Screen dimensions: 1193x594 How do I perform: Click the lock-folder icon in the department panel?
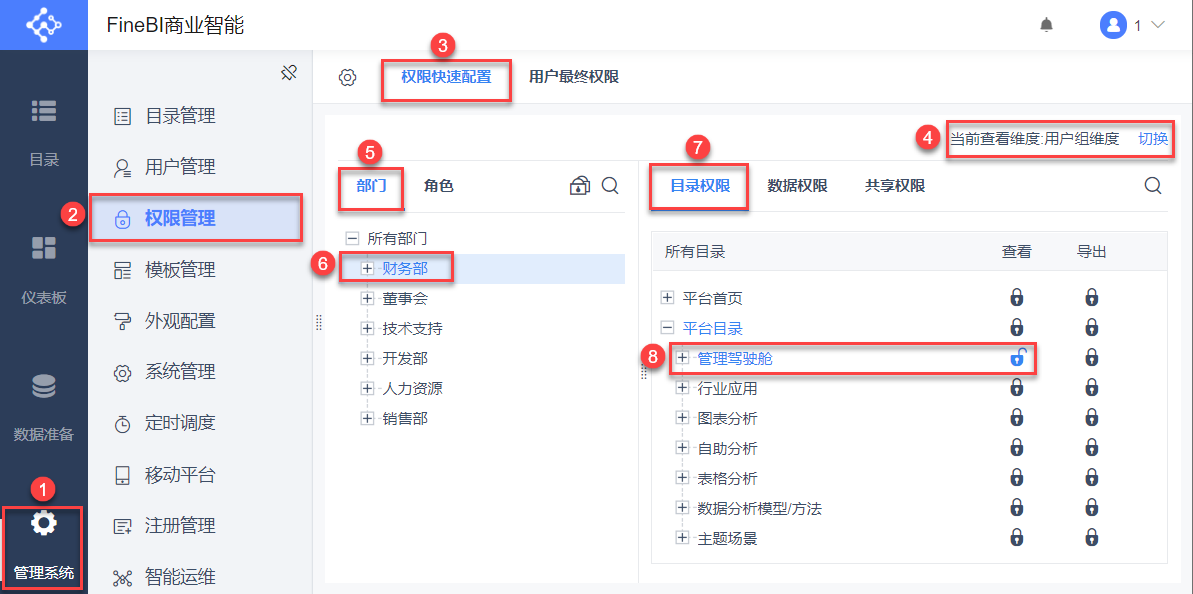click(x=580, y=186)
